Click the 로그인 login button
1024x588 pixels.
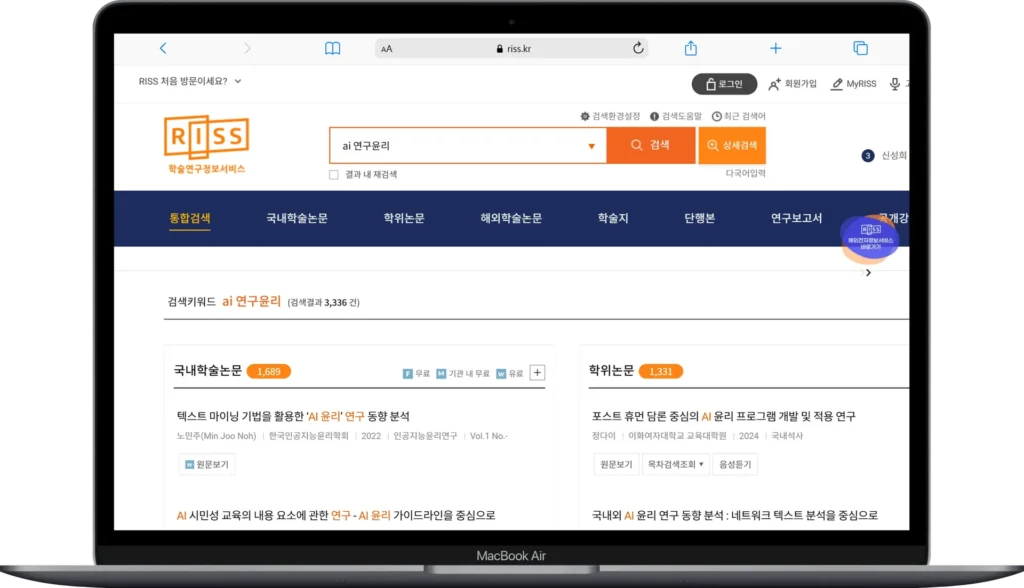[x=724, y=84]
